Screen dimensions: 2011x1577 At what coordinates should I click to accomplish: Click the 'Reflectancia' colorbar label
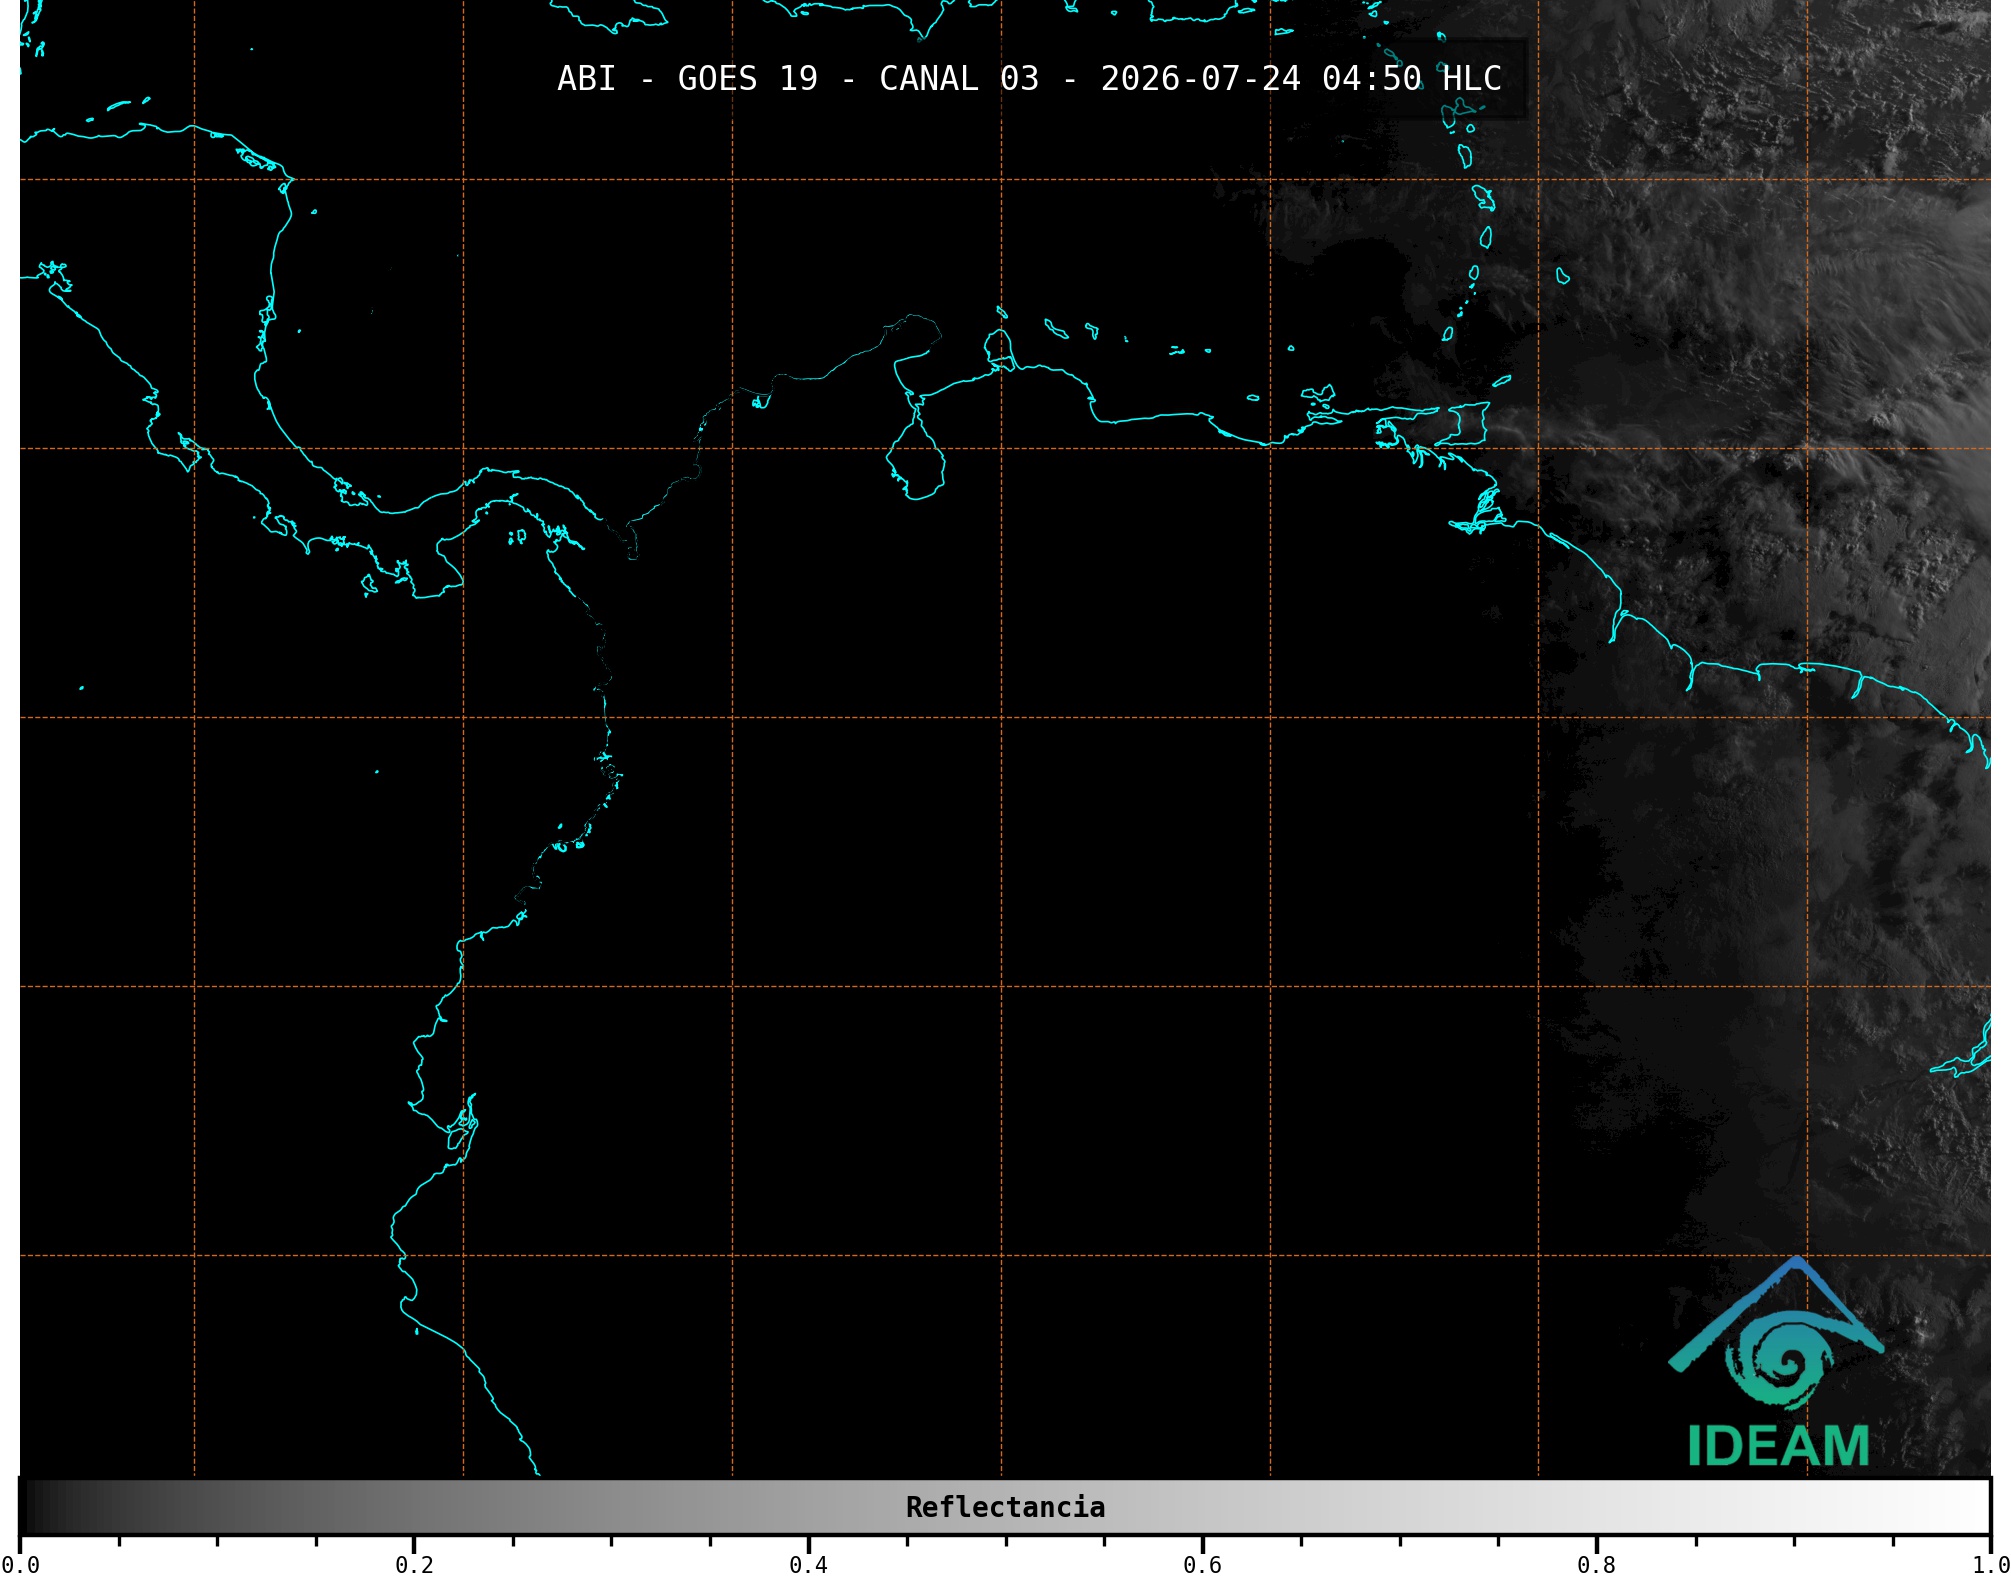click(x=1005, y=1507)
